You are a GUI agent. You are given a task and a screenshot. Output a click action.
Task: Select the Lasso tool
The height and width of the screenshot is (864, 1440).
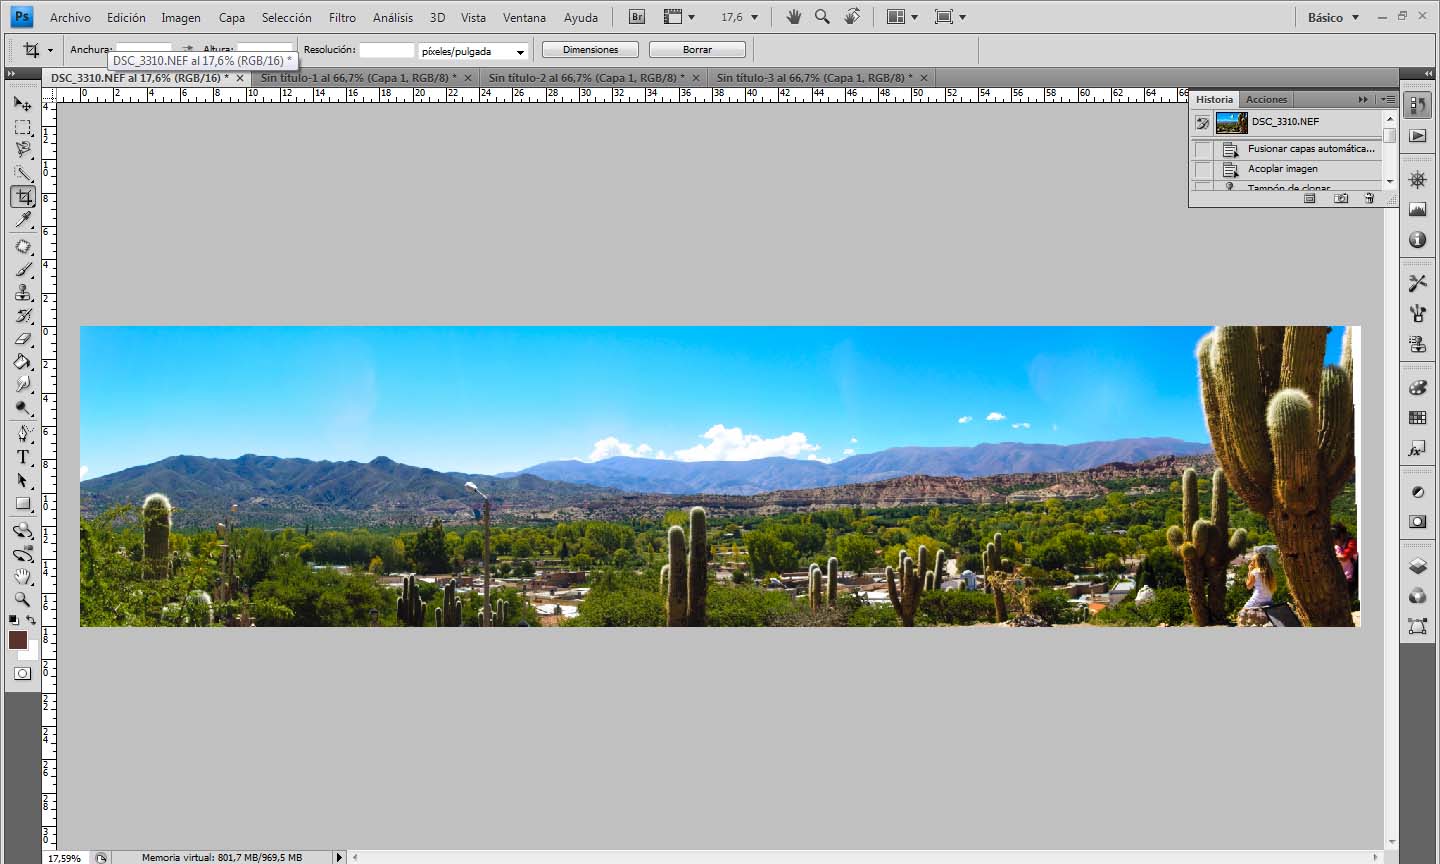point(23,150)
